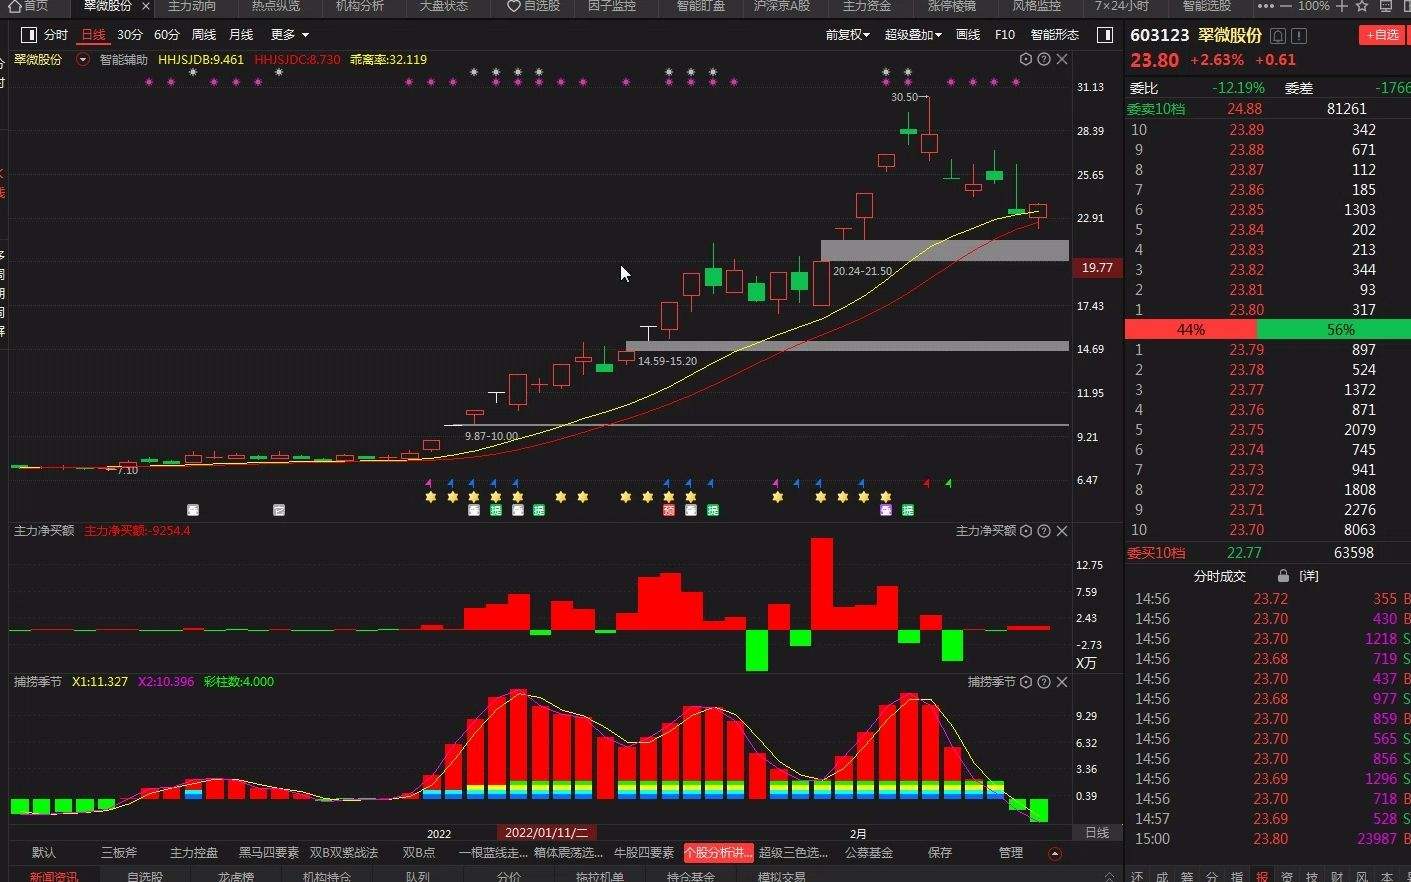Open [详] detail link beside 分时成交

pos(1309,576)
